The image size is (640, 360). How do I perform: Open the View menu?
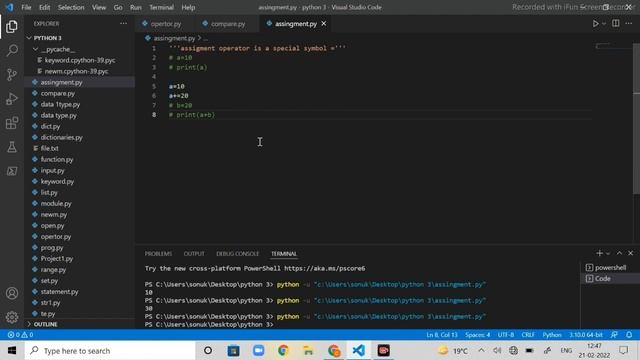(x=99, y=7)
